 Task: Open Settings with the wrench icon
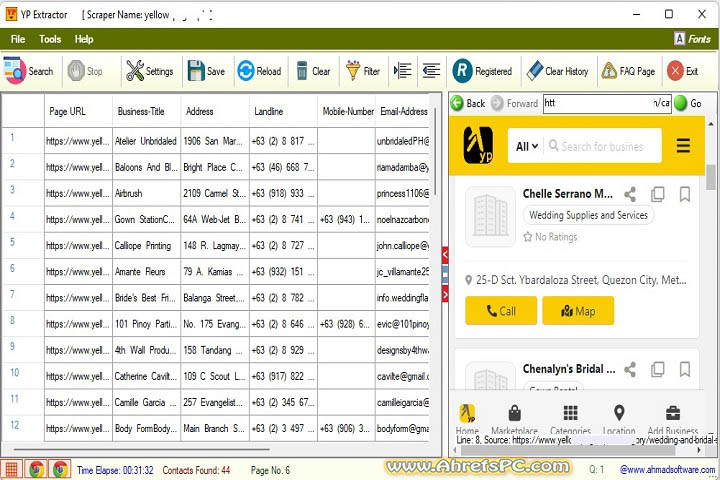135,71
